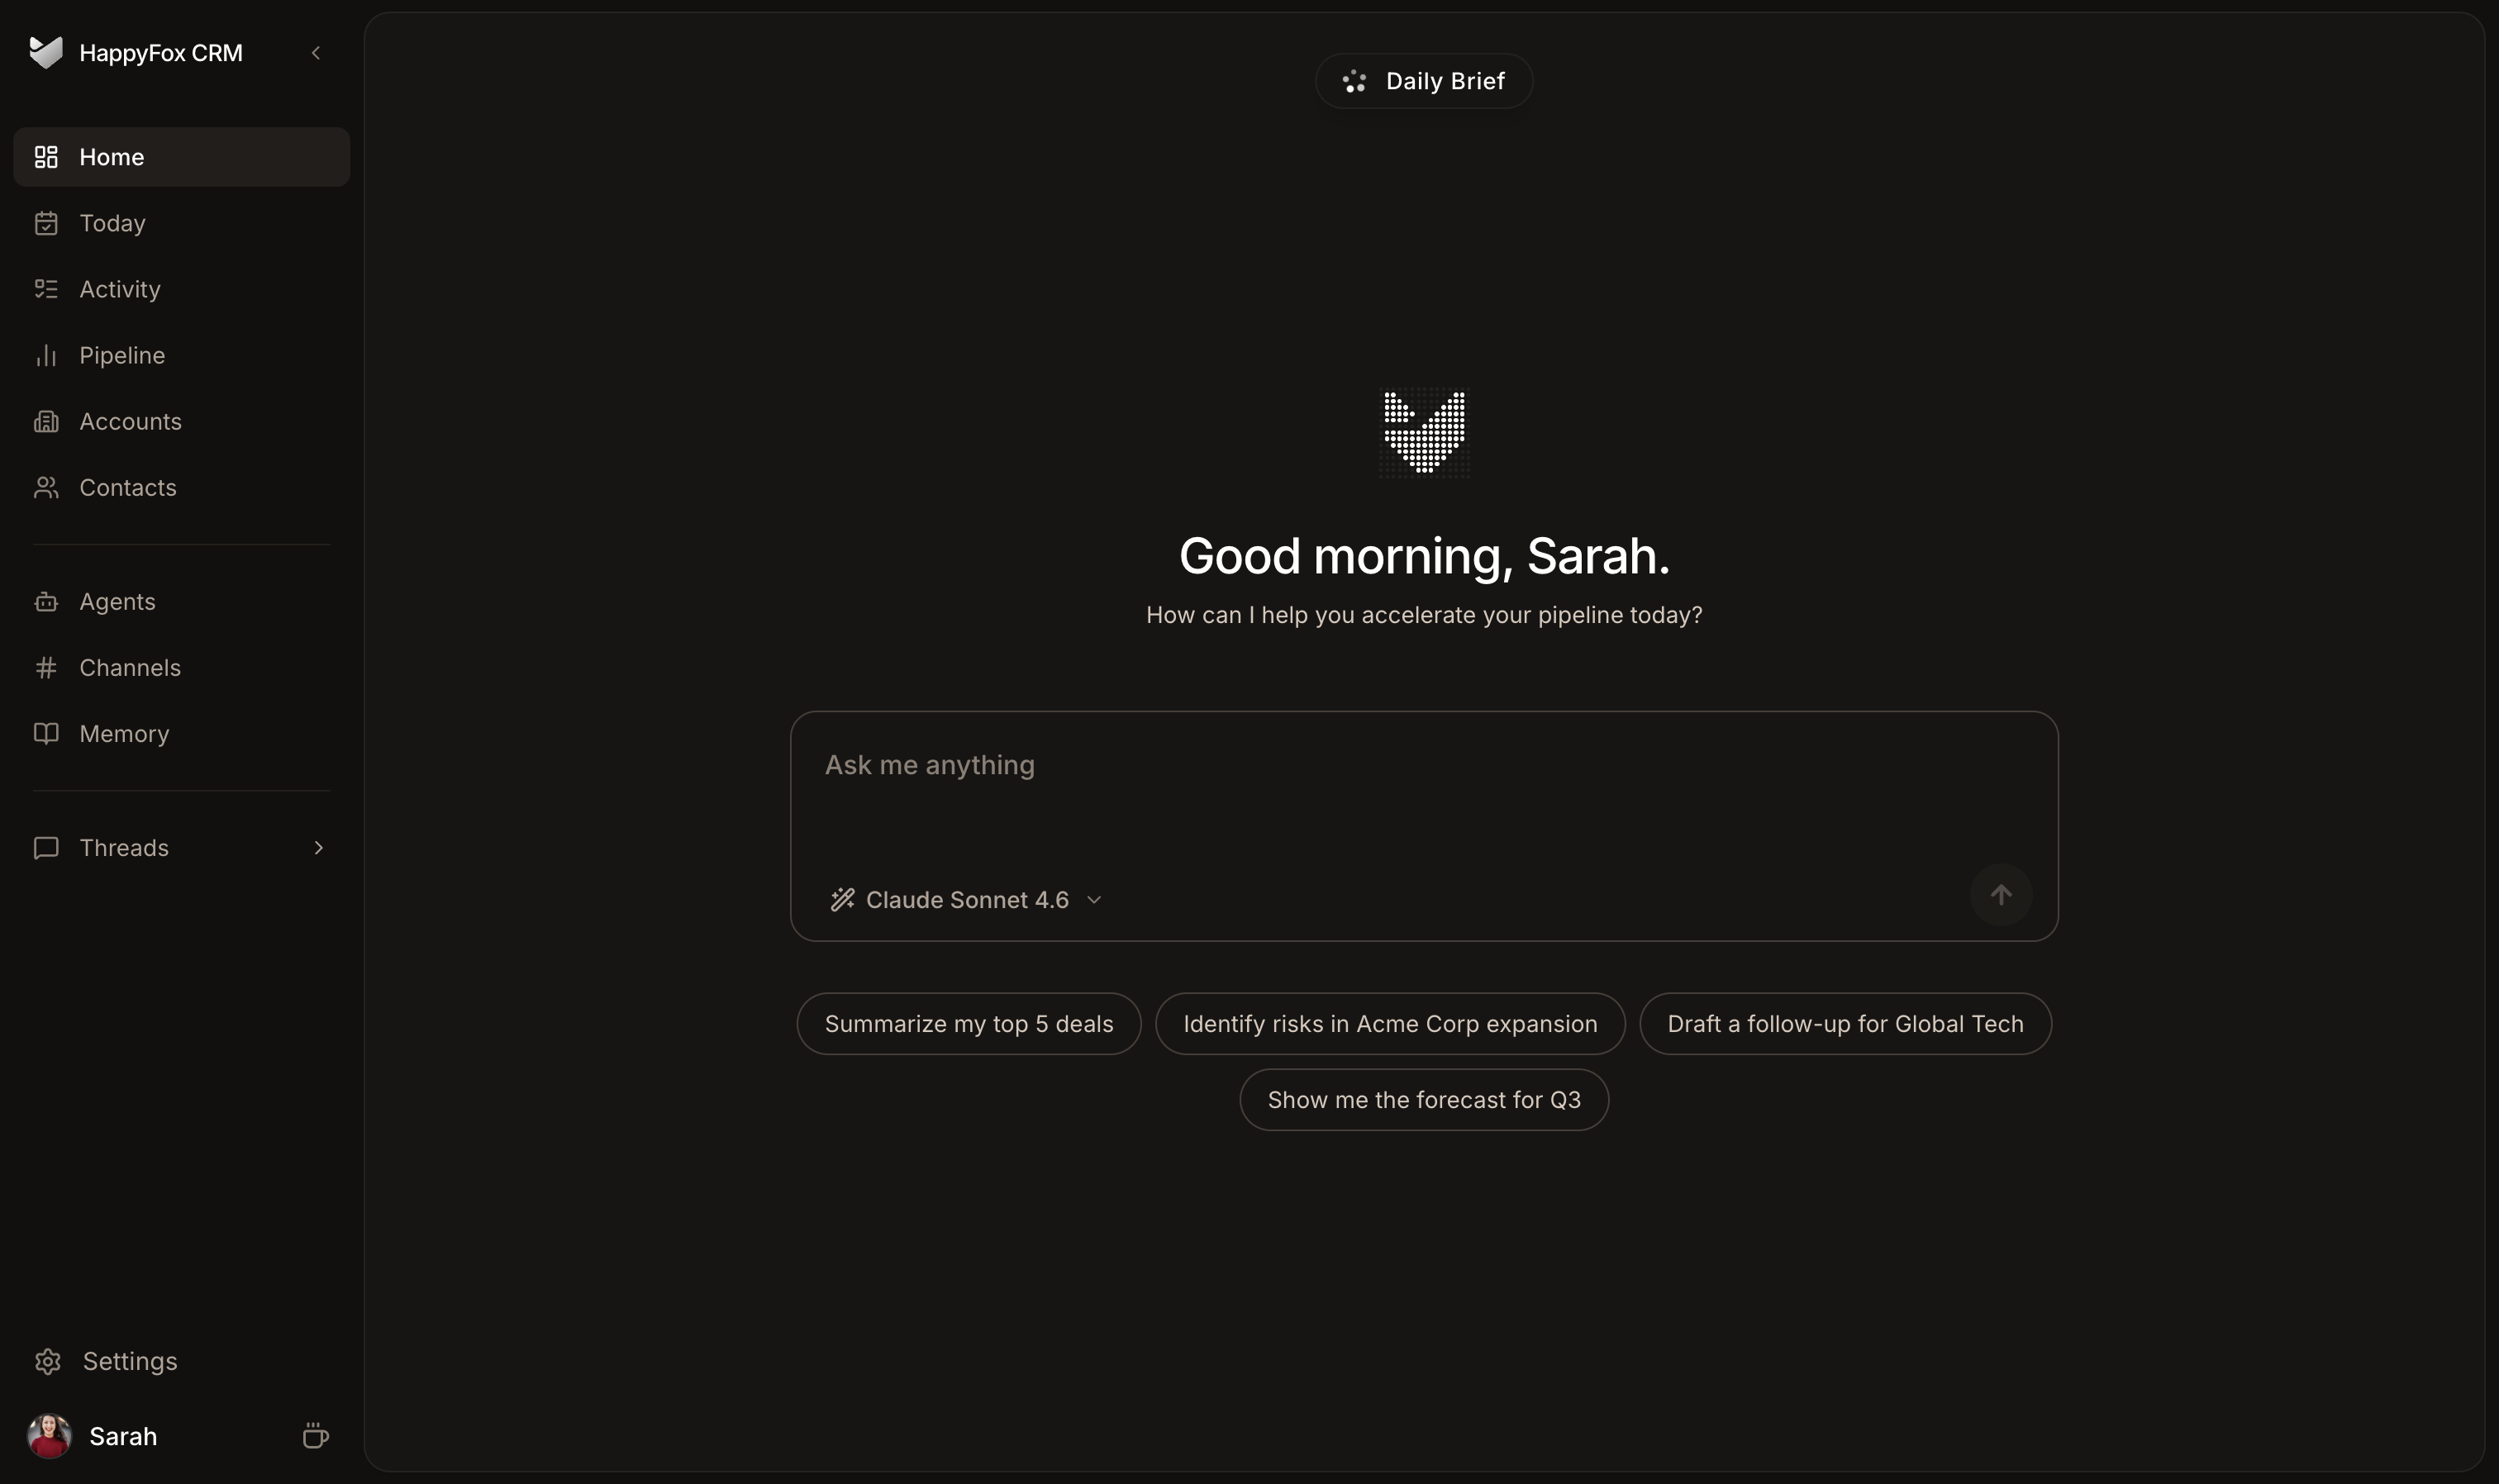The width and height of the screenshot is (2499, 1484).
Task: Click the Contacts people icon
Action: tap(46, 487)
